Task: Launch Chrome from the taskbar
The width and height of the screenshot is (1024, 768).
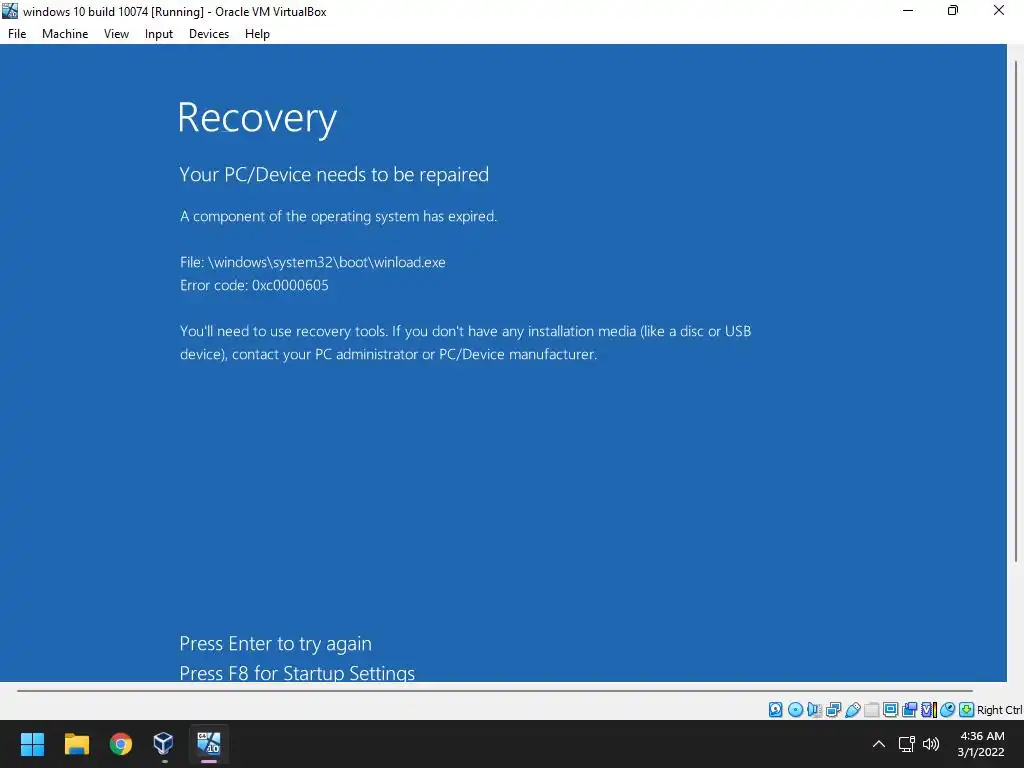Action: 120,744
